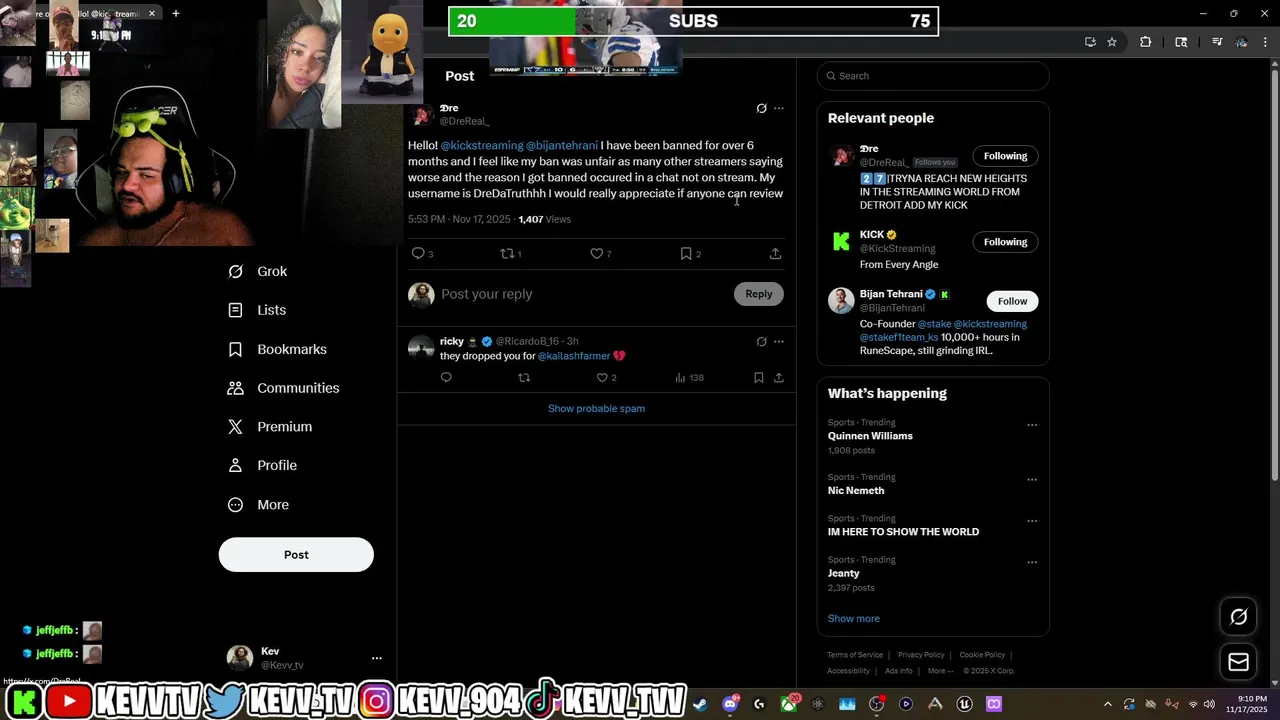Bookmark Dre's post
This screenshot has height=720, width=1280.
tap(686, 254)
